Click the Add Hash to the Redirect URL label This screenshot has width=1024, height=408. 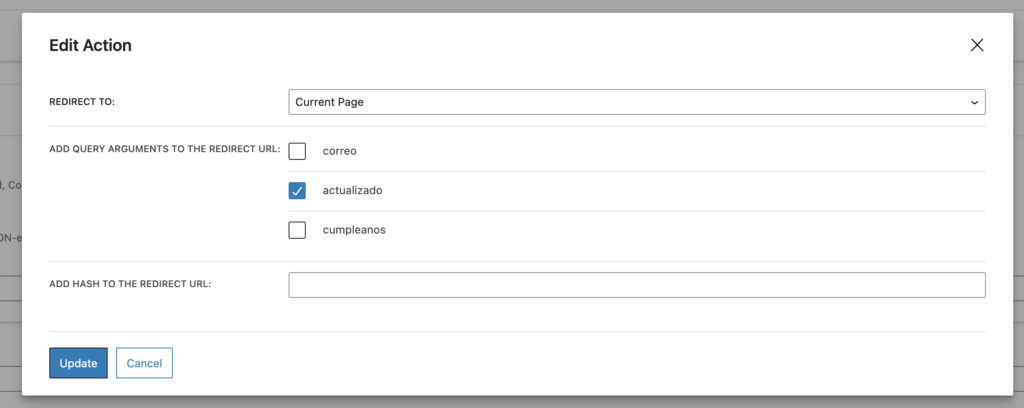tap(130, 284)
